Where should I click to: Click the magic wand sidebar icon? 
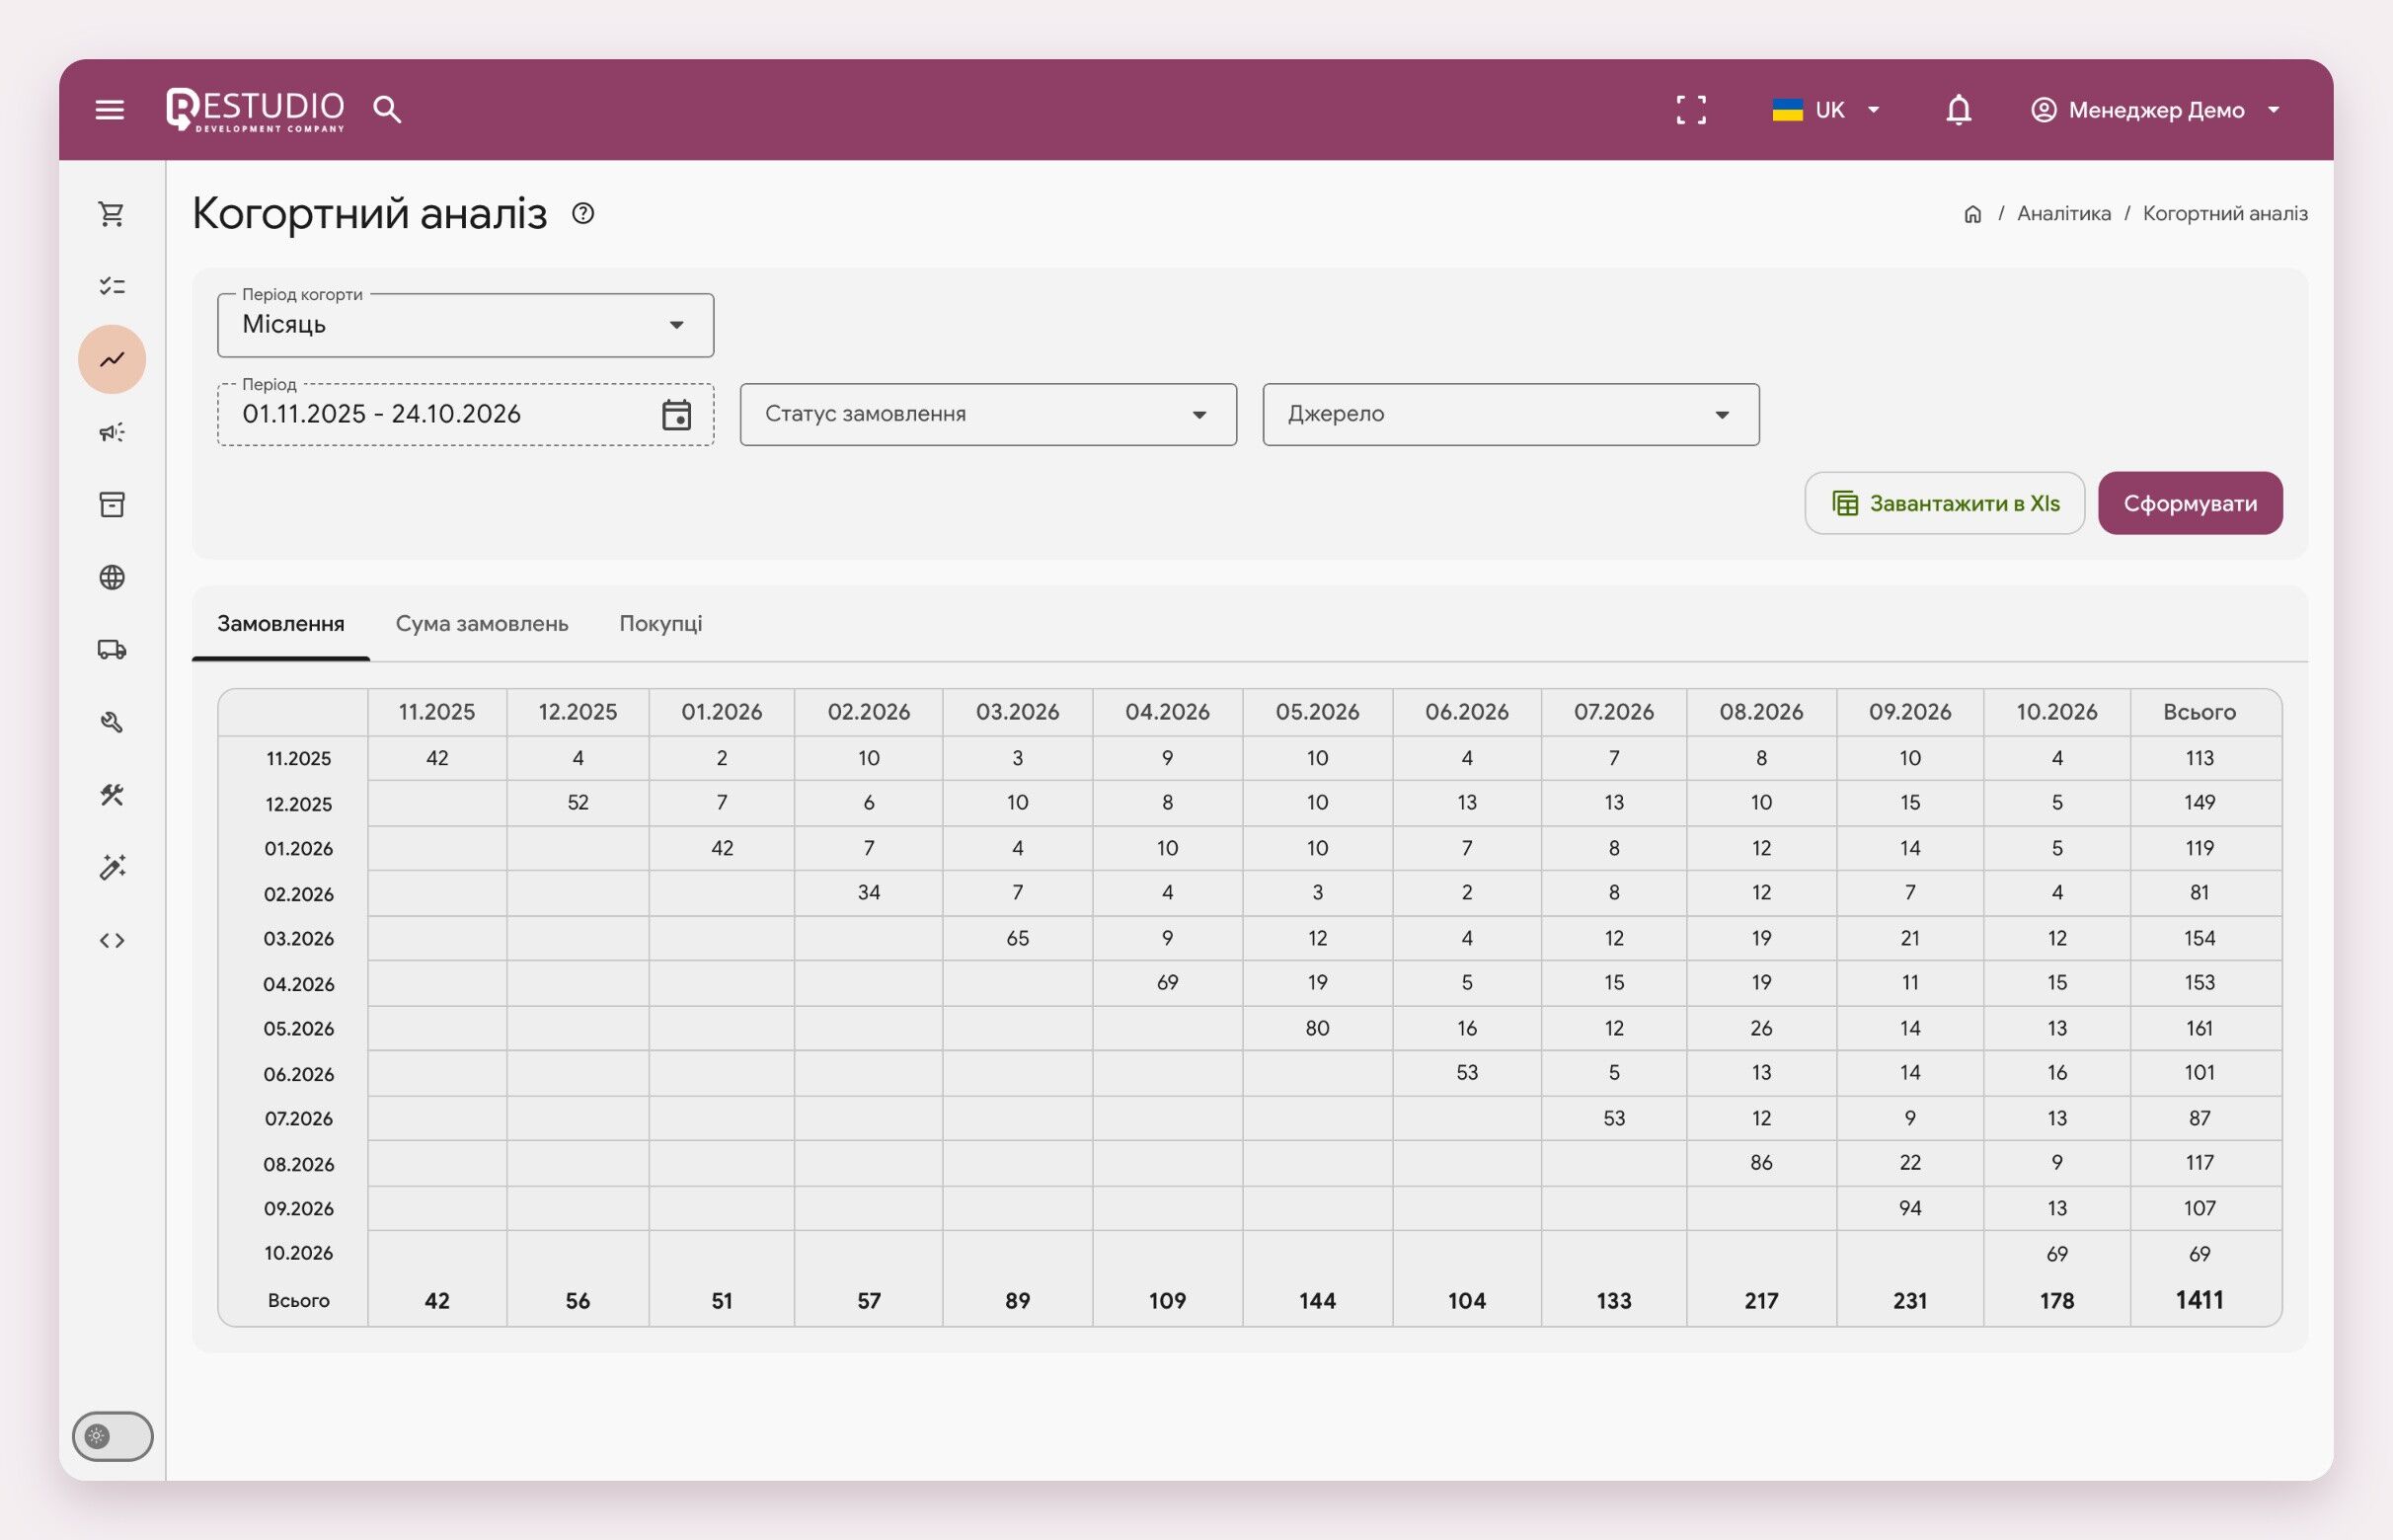coord(112,867)
